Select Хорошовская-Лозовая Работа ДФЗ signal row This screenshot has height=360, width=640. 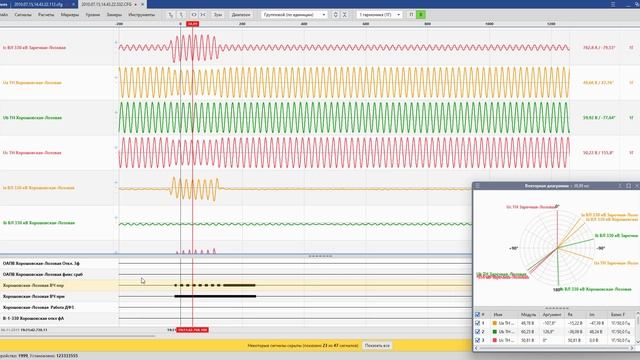point(38,307)
